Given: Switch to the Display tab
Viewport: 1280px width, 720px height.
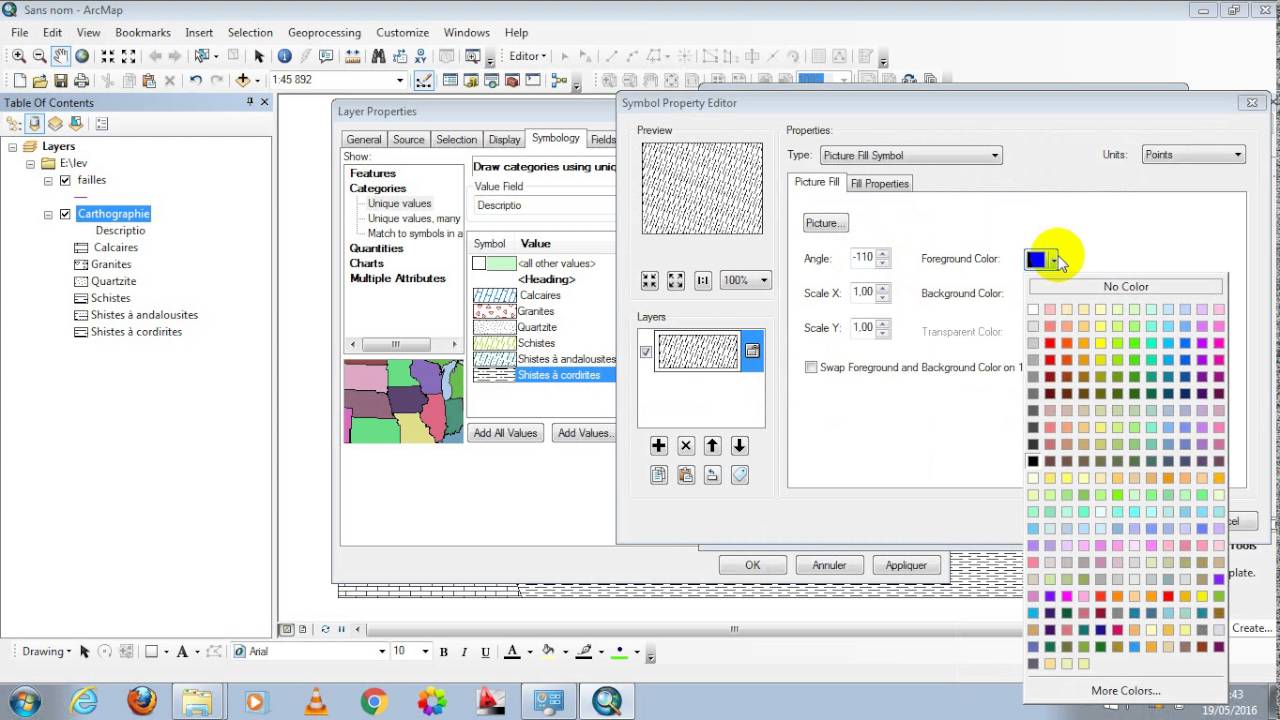Looking at the screenshot, I should click(504, 140).
